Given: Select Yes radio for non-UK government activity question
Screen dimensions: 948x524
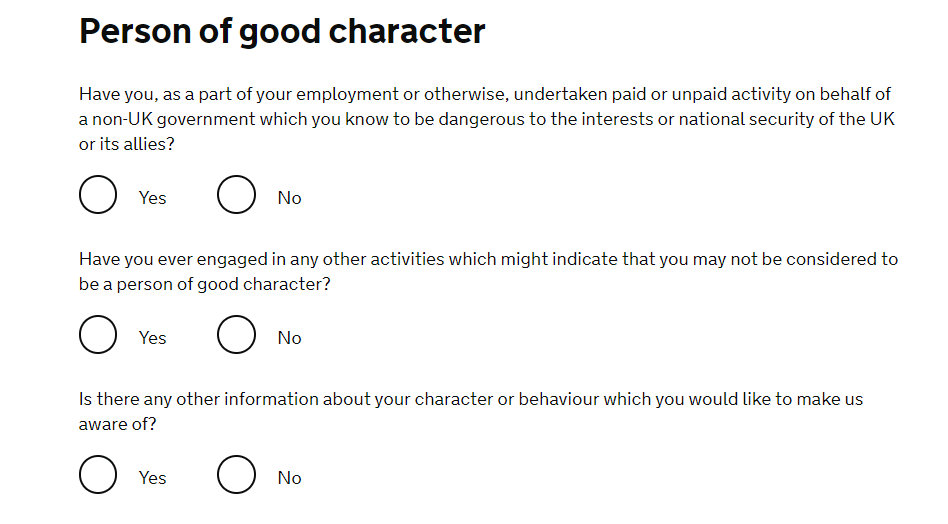Looking at the screenshot, I should pos(98,195).
